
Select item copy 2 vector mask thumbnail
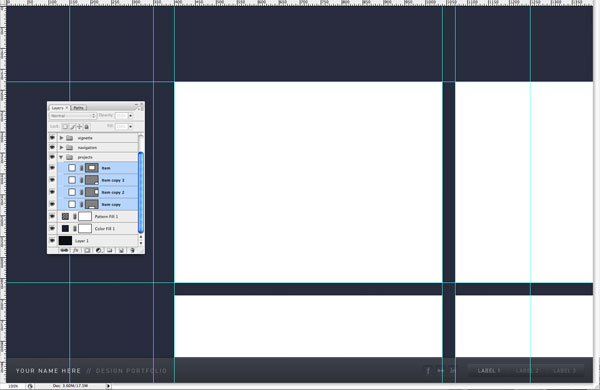(92, 192)
